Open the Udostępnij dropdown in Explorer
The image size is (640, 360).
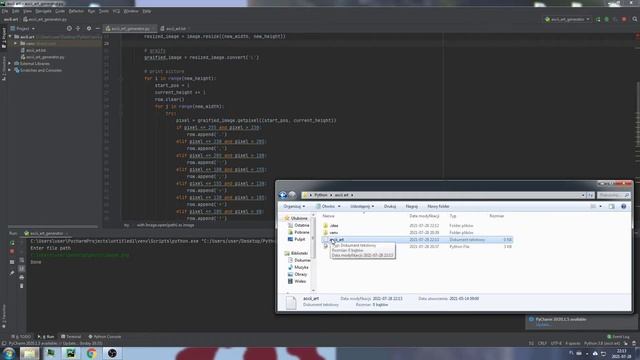click(362, 207)
